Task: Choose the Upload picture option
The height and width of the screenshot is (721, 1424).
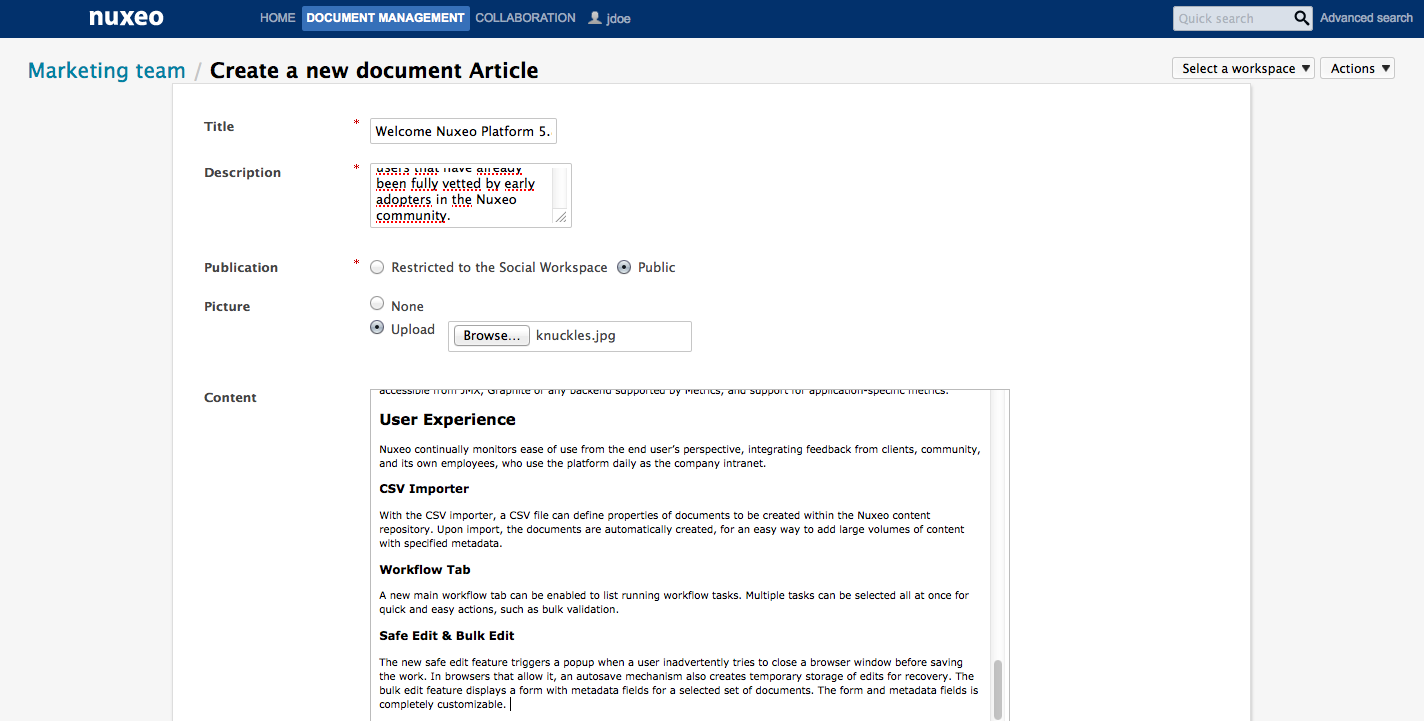Action: pos(377,327)
